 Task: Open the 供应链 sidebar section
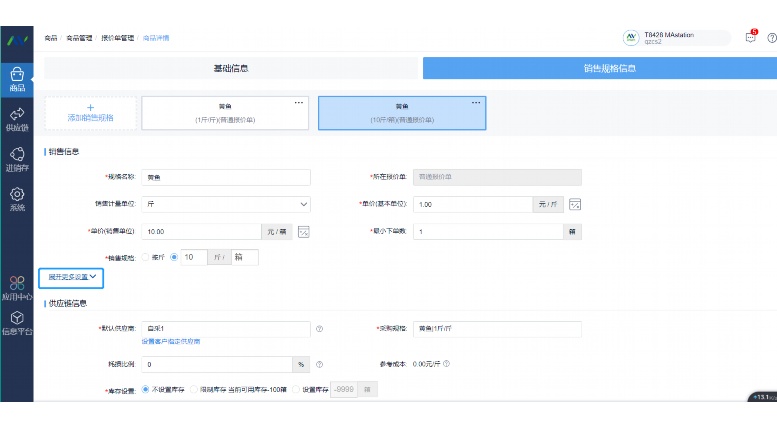[17, 119]
